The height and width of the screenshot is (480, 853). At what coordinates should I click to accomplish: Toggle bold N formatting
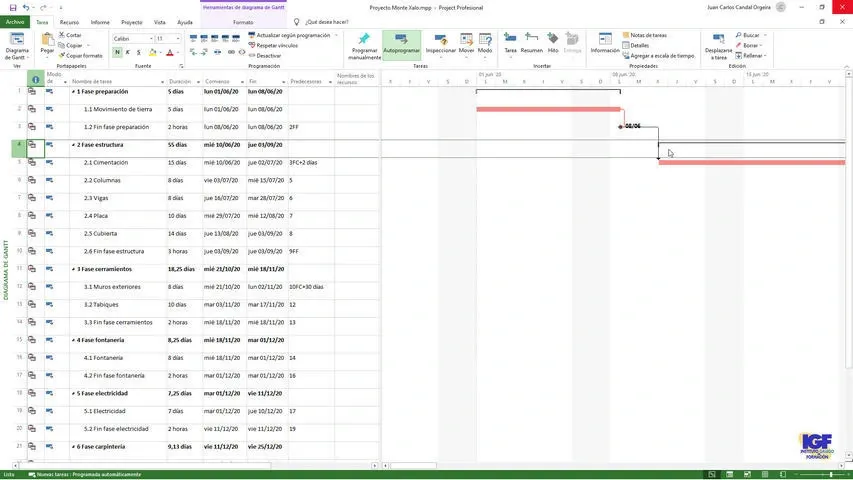coord(117,52)
